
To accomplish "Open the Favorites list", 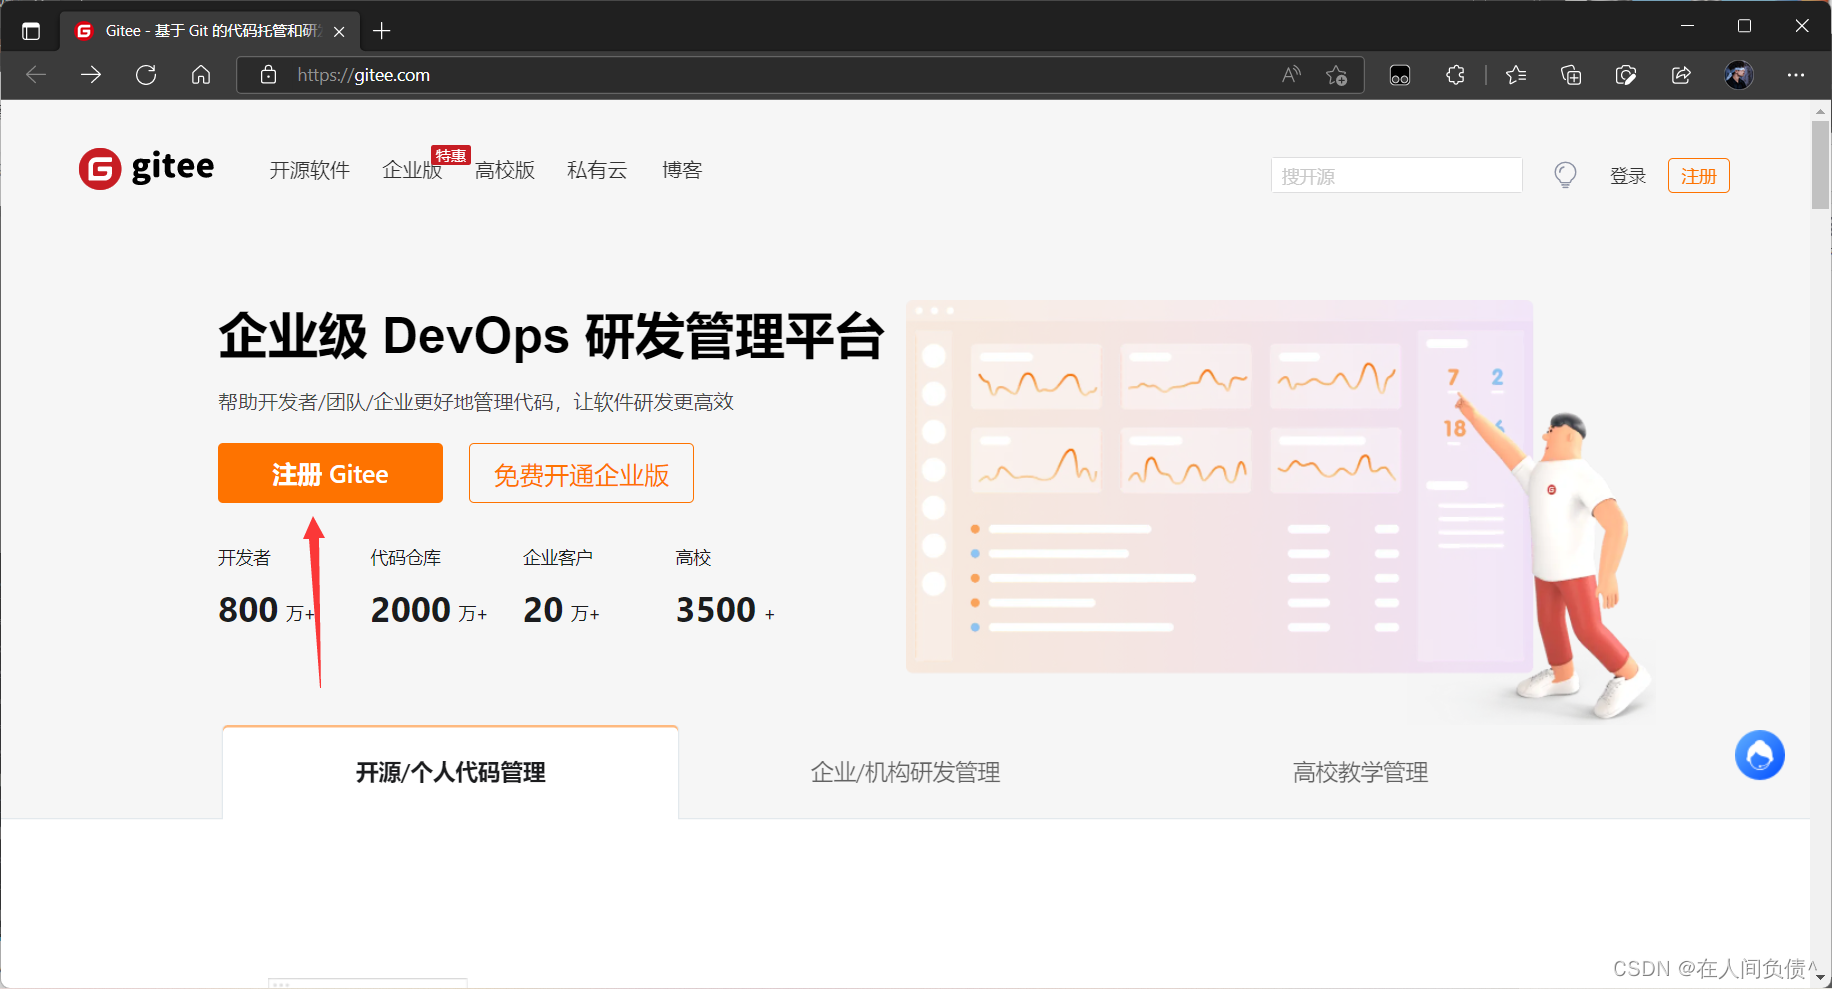I will 1516,75.
